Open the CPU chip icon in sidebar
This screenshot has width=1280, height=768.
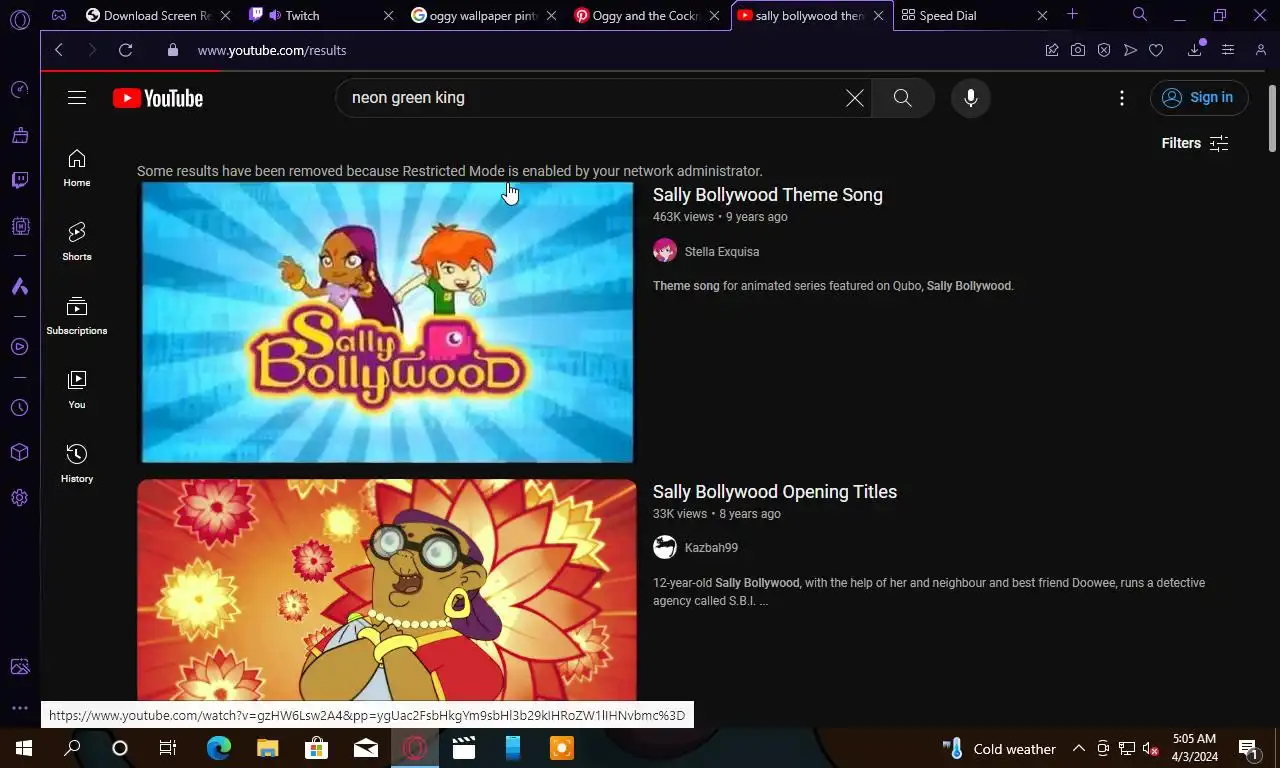20,227
